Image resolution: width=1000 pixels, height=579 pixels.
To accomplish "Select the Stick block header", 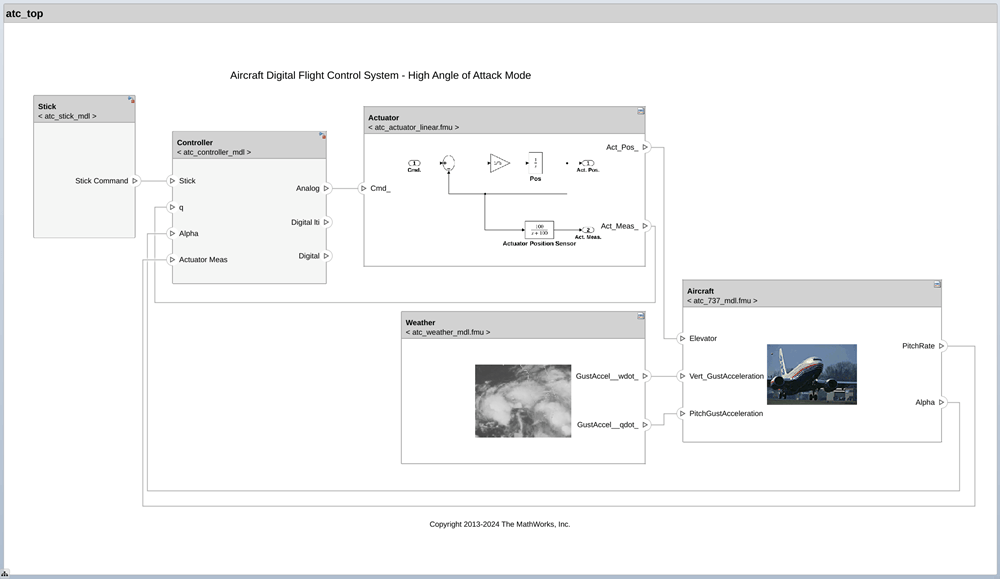I will (84, 110).
